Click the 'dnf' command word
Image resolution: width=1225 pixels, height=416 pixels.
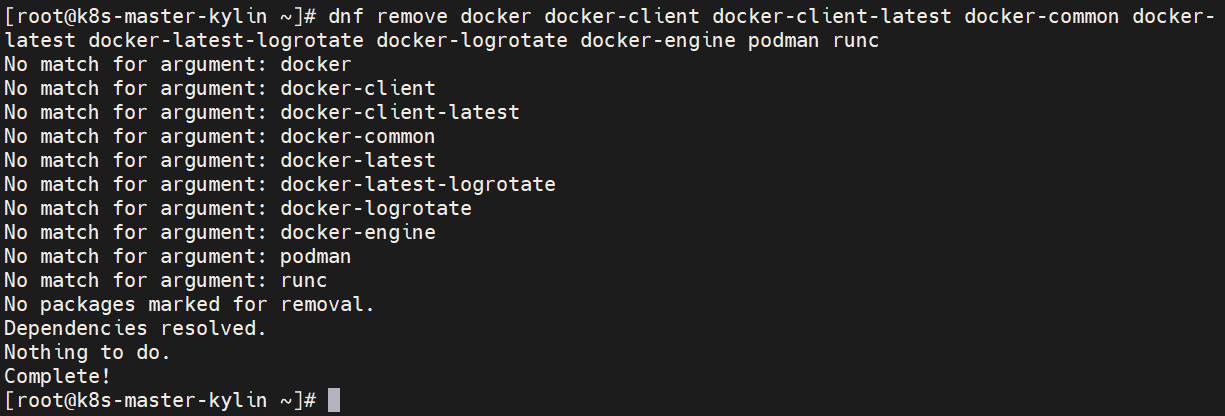tap(346, 17)
